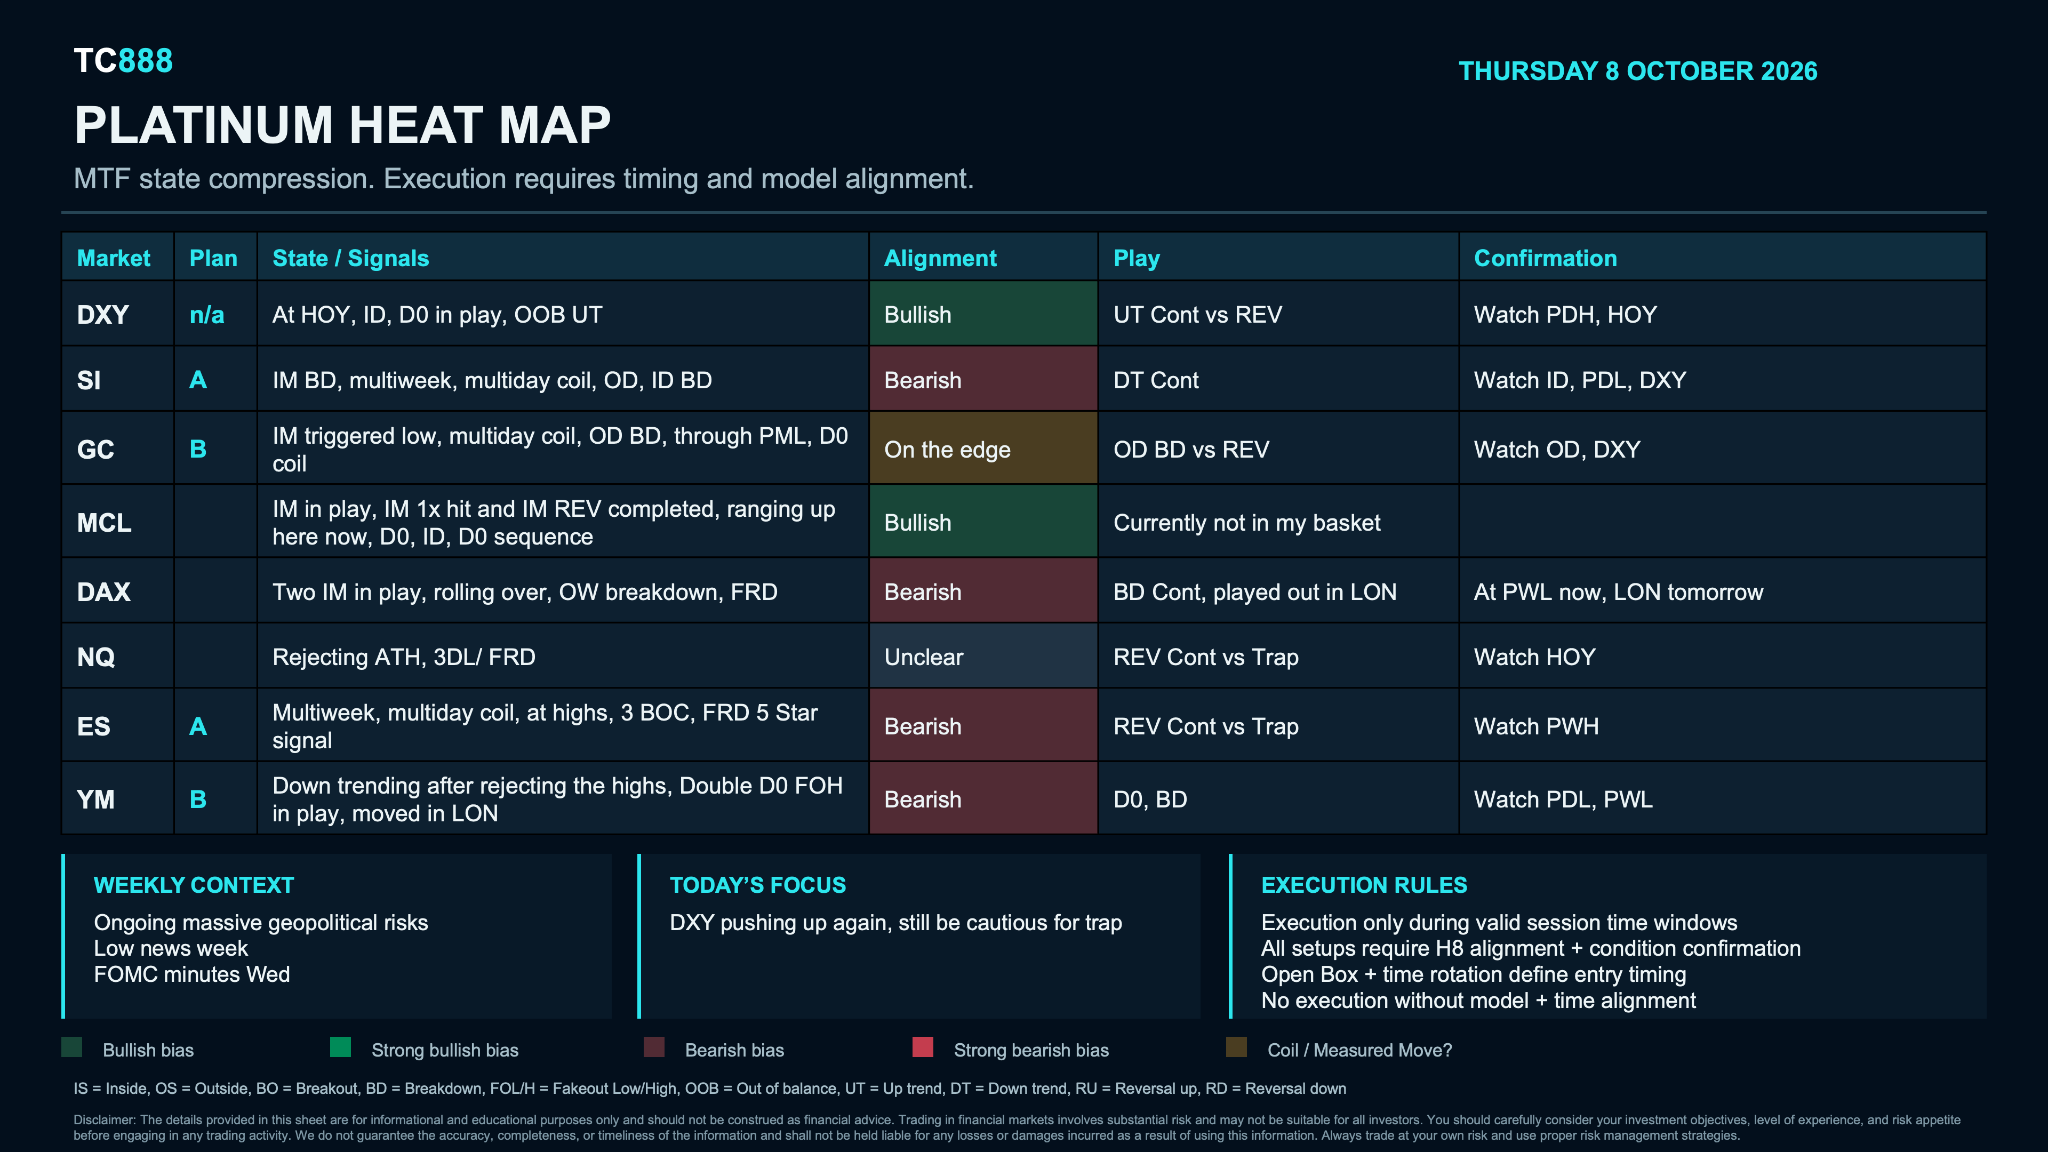Click the Bullish alignment cell in DXY row
The height and width of the screenshot is (1152, 2048).
coord(984,314)
